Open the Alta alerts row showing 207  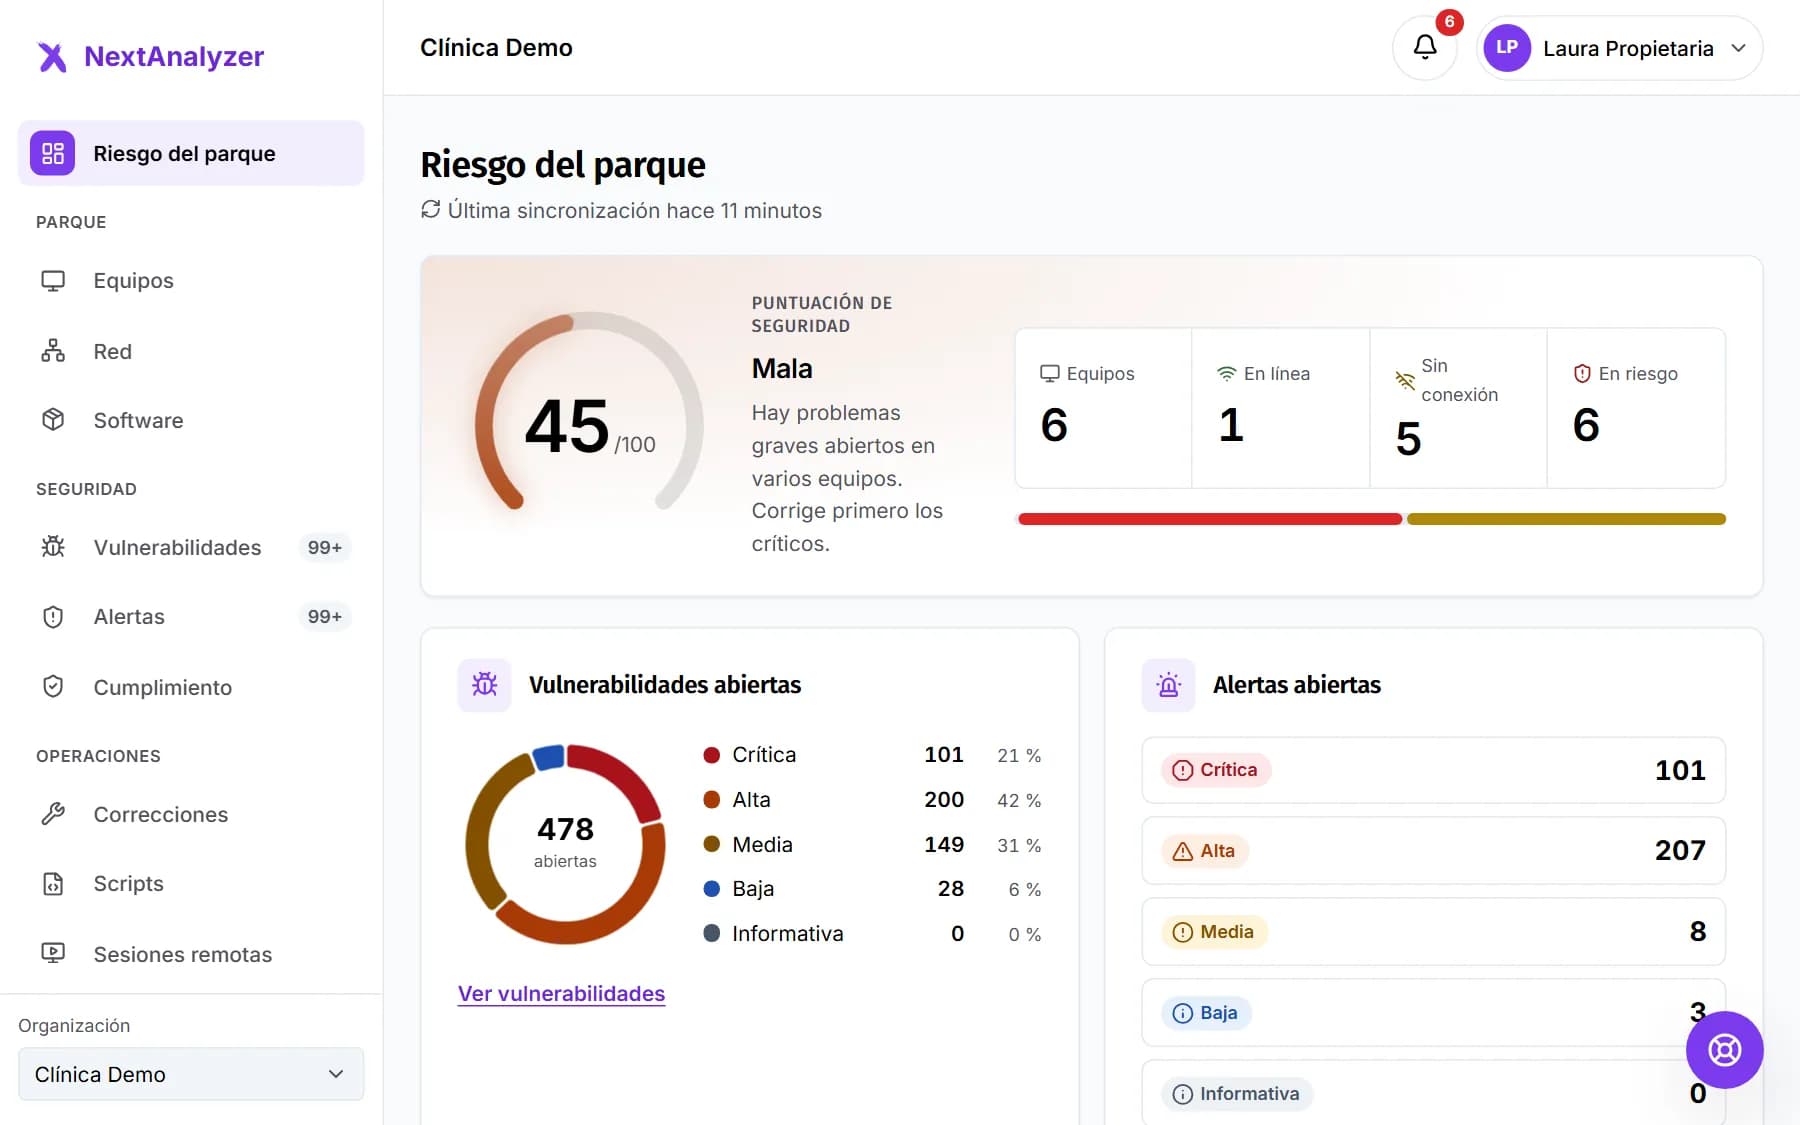[x=1433, y=851]
